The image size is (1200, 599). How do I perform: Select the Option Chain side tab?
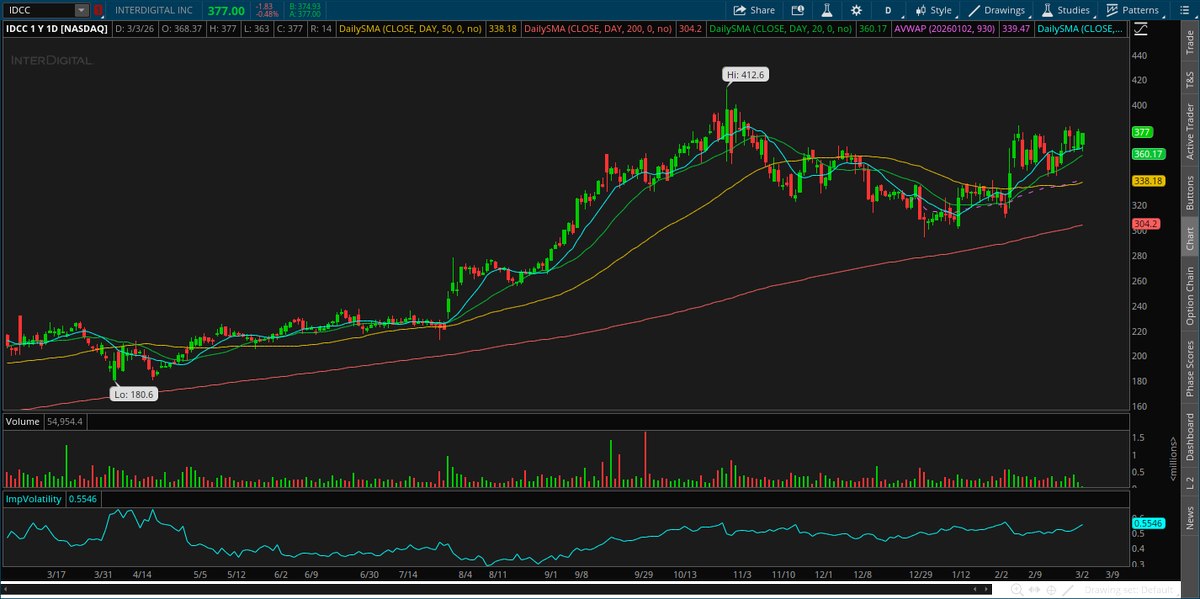pos(1190,295)
